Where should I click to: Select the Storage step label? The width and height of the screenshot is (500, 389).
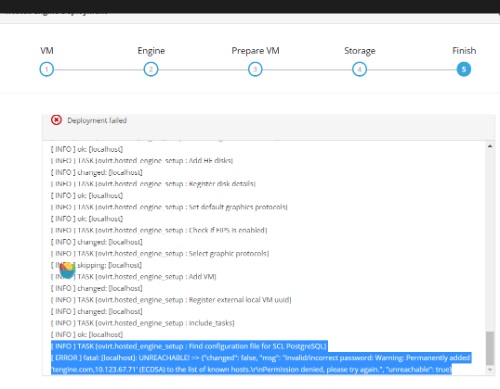coord(360,51)
